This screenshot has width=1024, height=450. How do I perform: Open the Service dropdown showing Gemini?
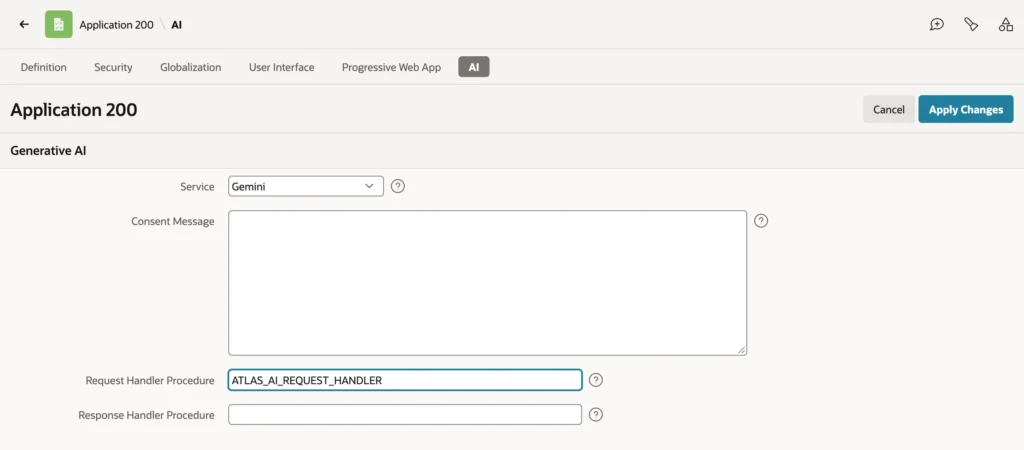coord(306,186)
